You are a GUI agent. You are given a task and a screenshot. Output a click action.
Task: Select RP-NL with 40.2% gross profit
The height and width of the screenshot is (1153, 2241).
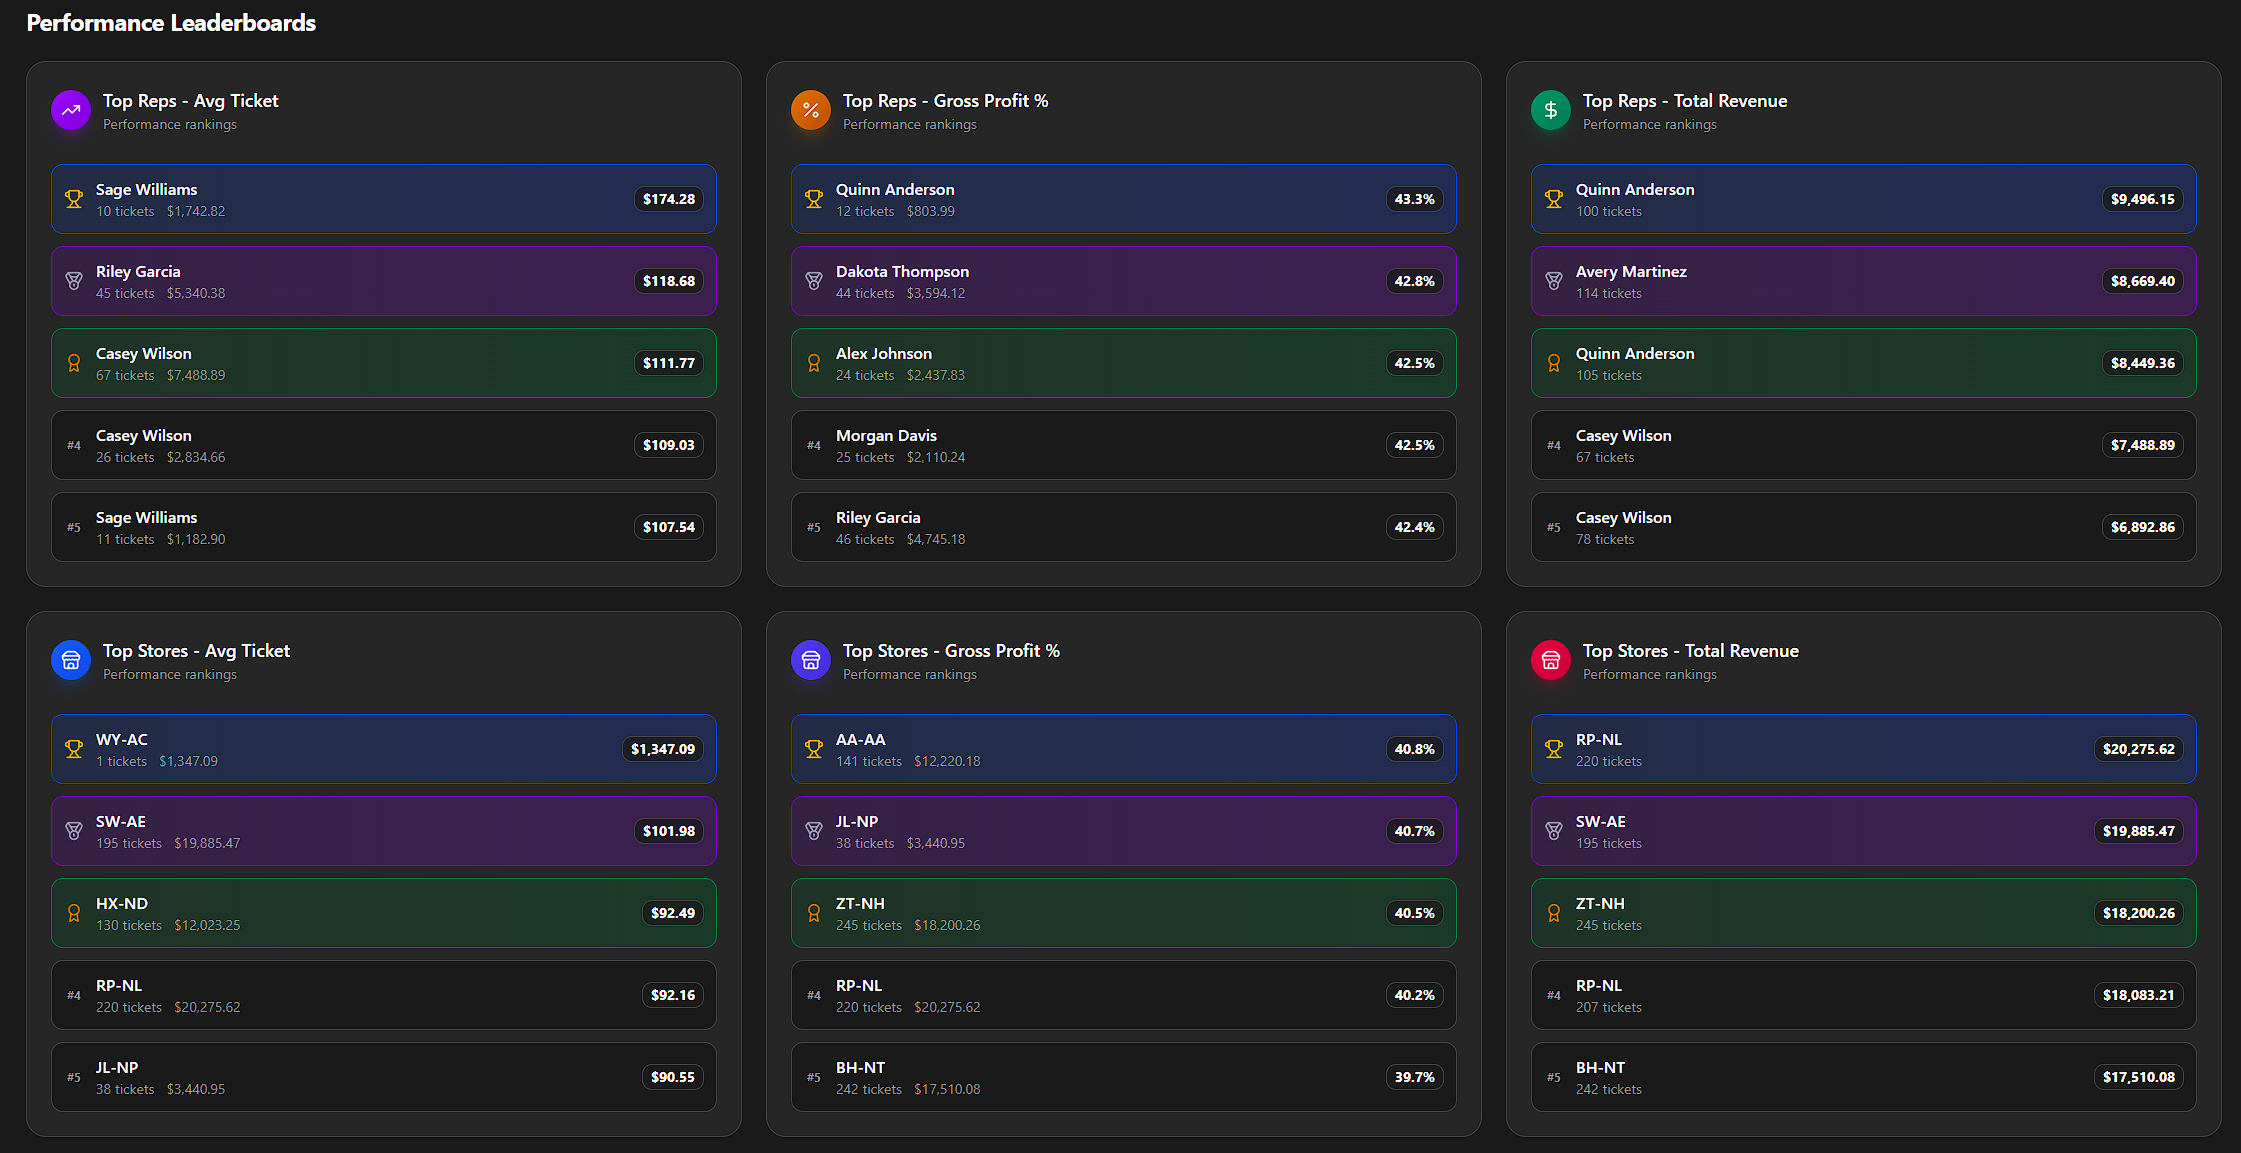[1124, 995]
